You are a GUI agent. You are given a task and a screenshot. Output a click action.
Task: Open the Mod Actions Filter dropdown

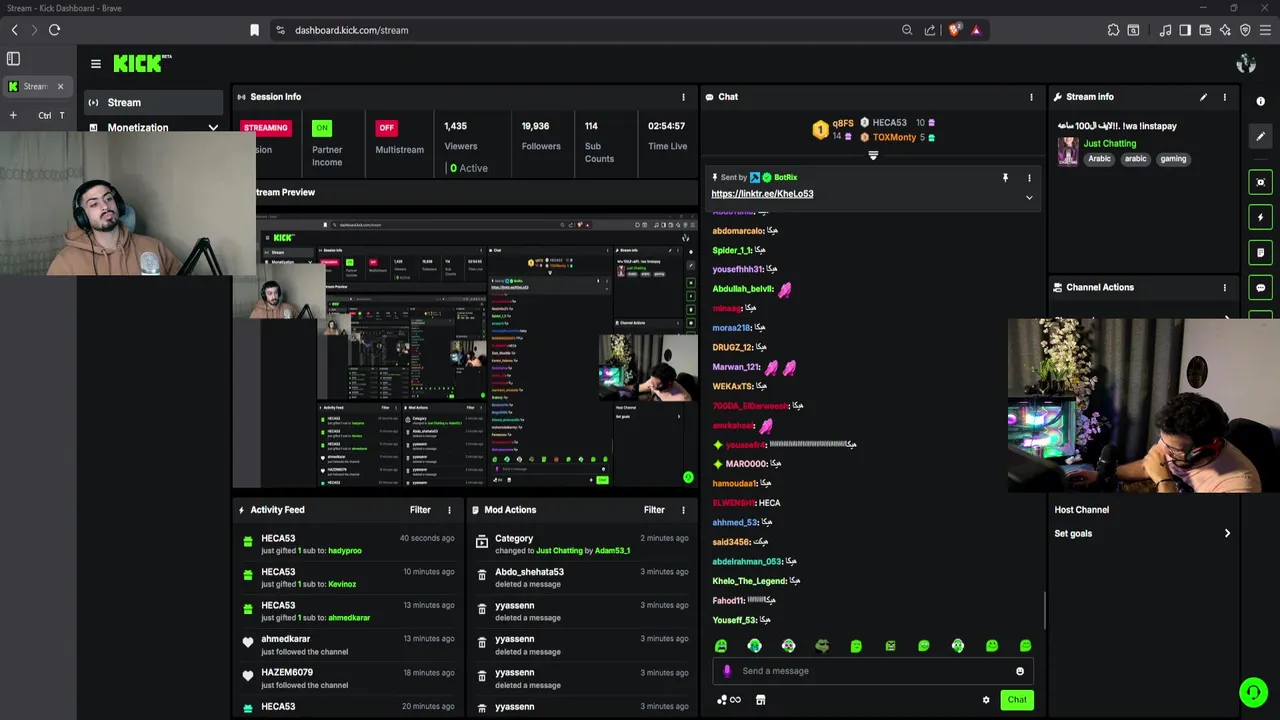(654, 510)
